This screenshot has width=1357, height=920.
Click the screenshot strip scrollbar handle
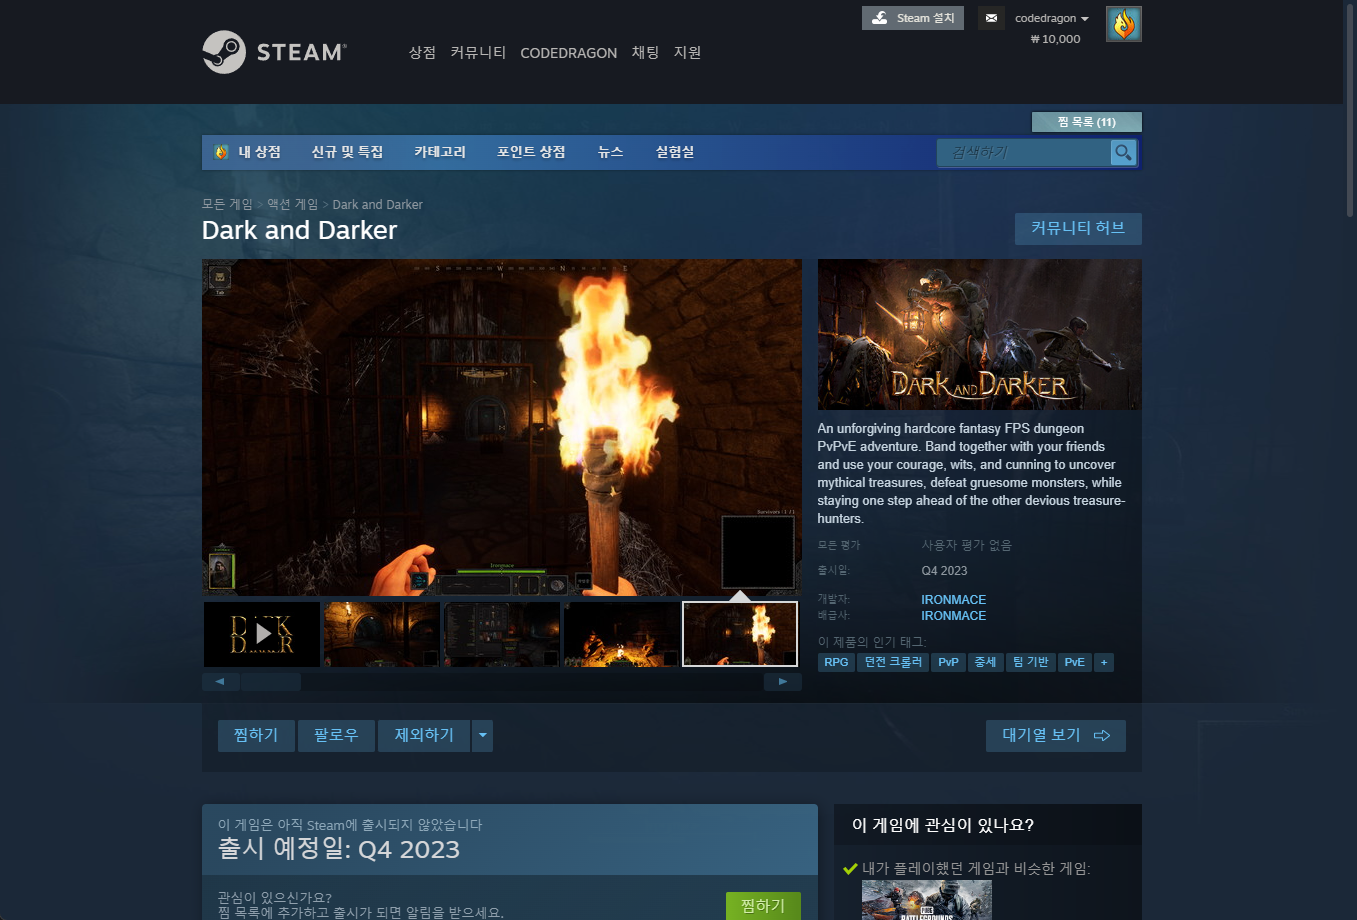(270, 682)
